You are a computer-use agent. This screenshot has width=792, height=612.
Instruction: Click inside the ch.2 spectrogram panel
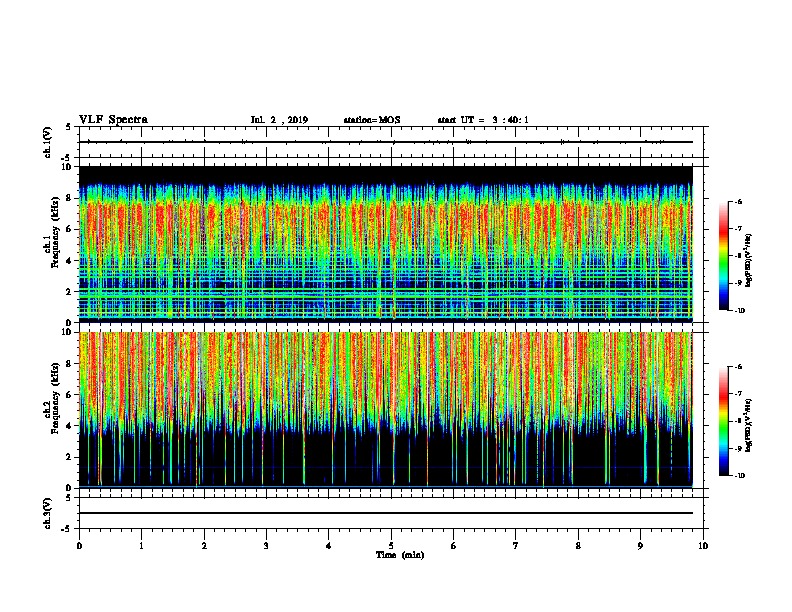(386, 410)
